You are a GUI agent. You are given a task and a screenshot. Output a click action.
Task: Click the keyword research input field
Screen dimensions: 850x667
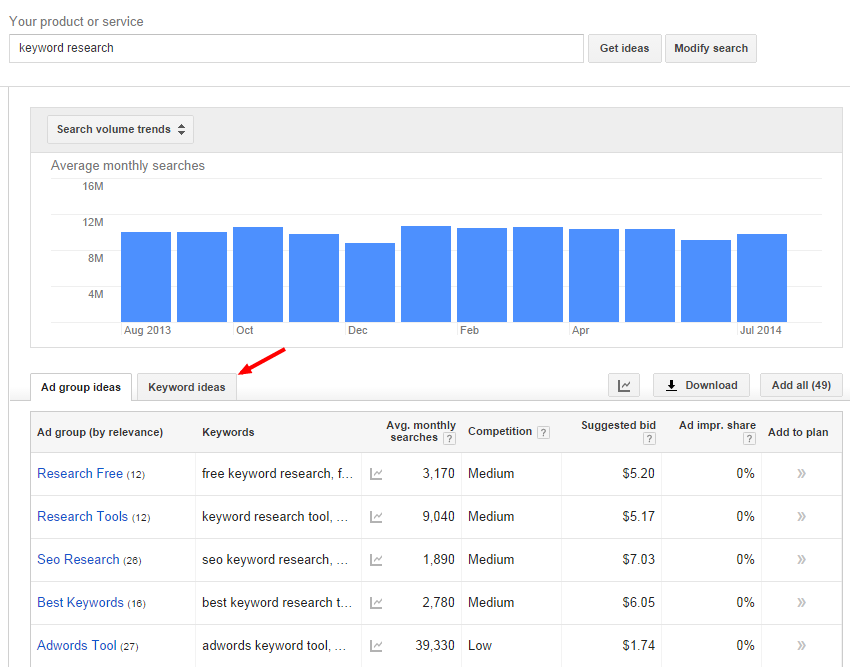tap(295, 48)
